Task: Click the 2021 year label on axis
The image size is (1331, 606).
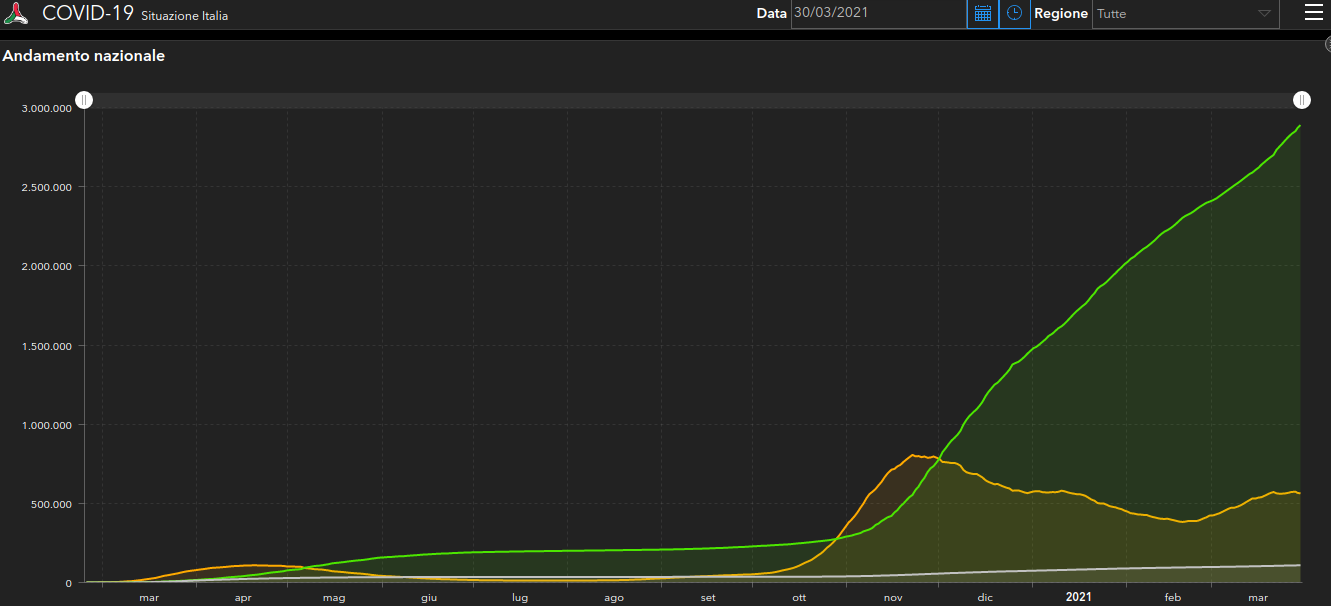Action: click(1078, 597)
